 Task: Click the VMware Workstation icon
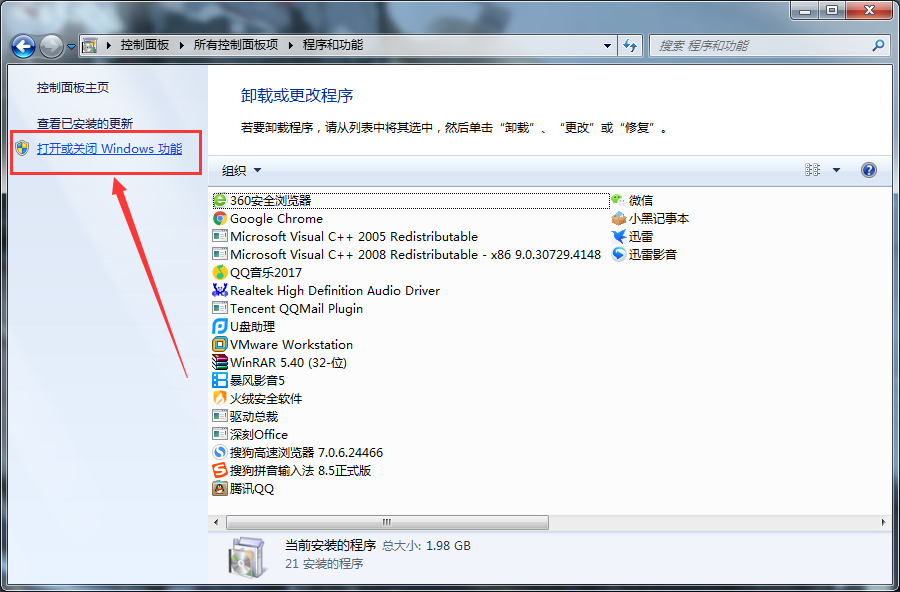tap(220, 345)
